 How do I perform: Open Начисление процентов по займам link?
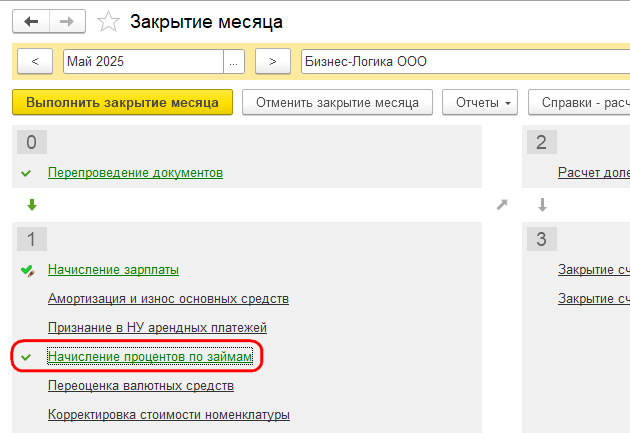pos(150,356)
